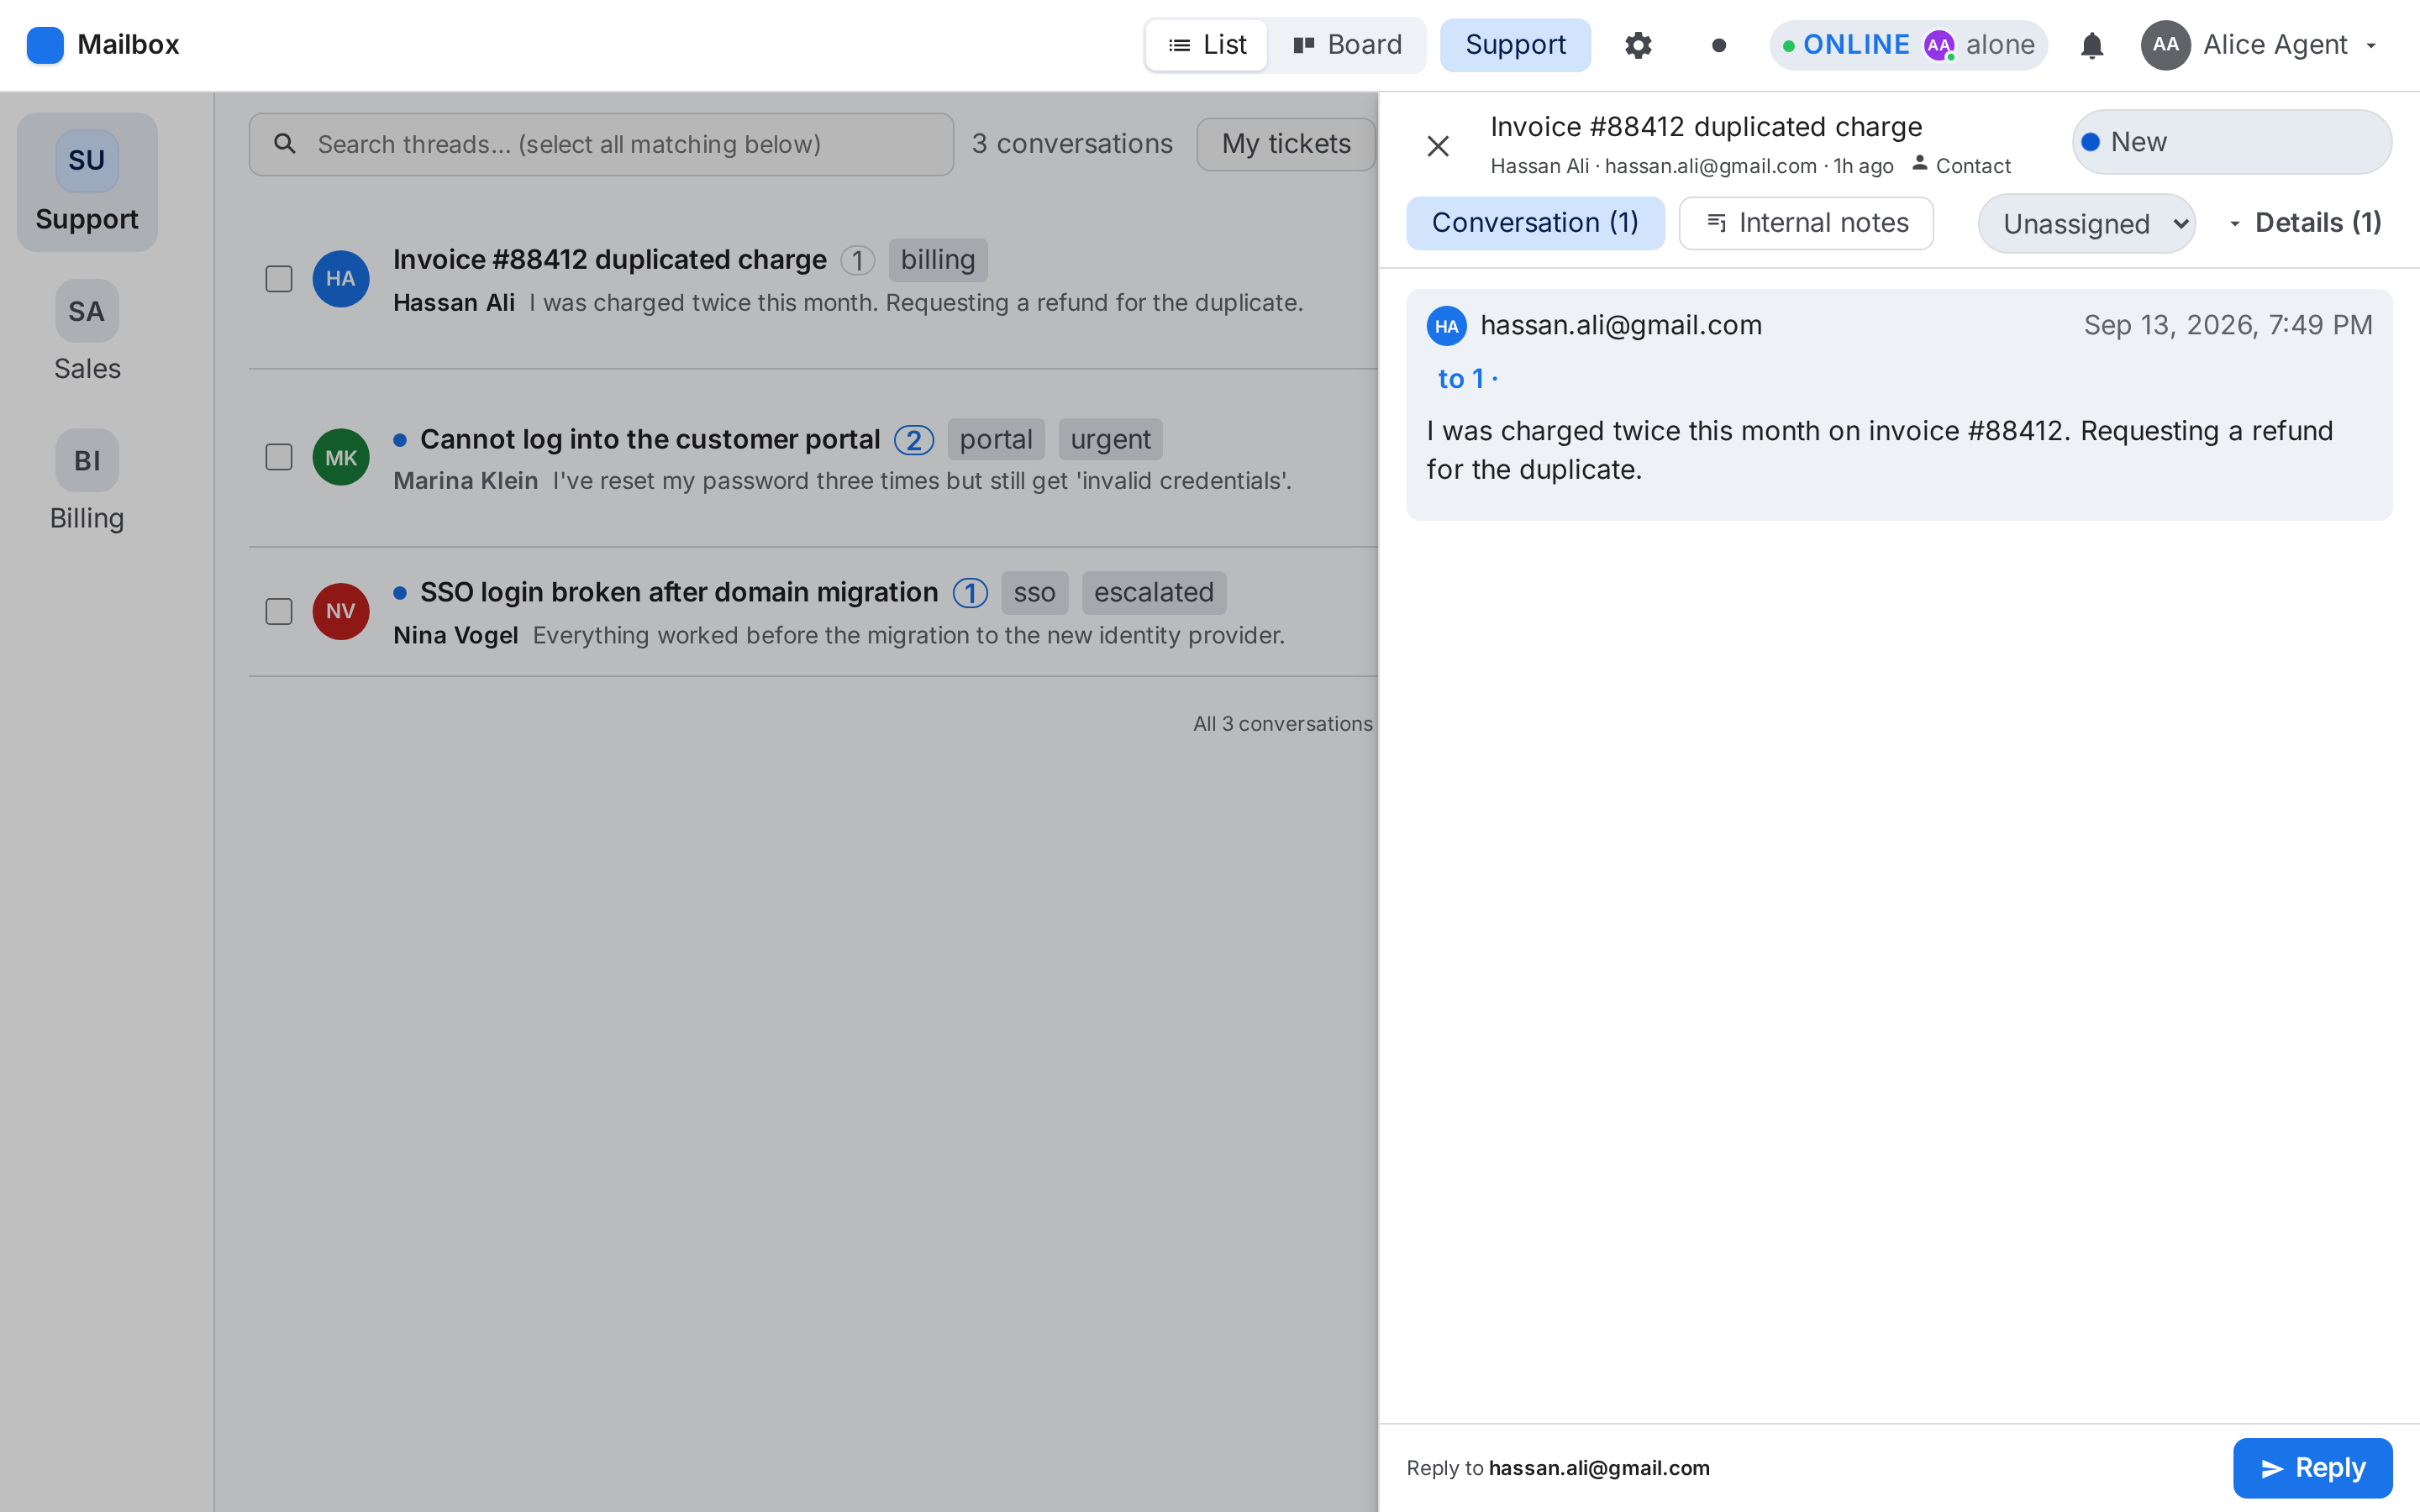The image size is (2420, 1512).
Task: Click the All 3 conversations footer text
Action: coord(1283,724)
